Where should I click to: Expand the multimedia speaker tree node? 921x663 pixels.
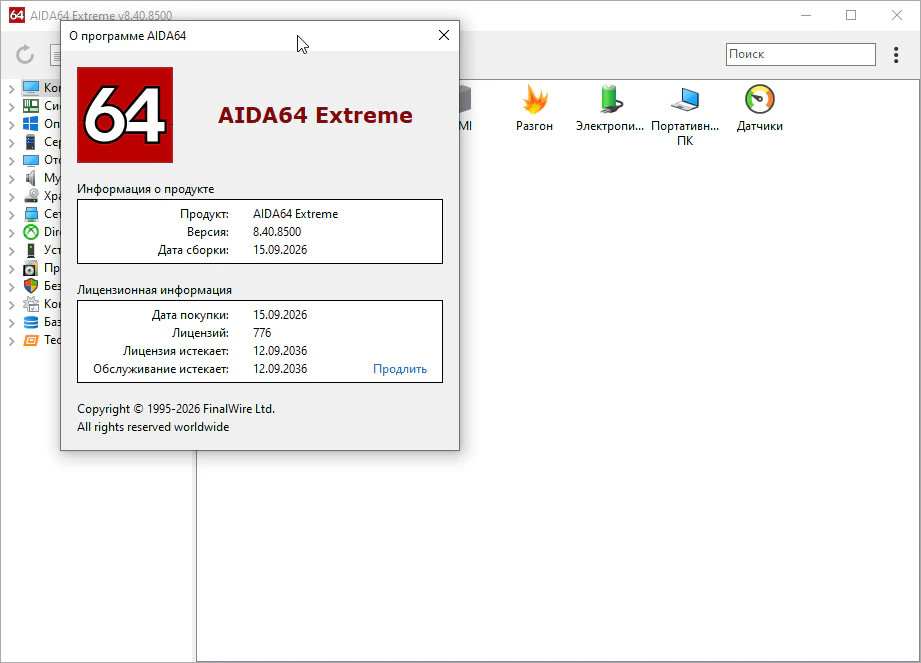point(11,179)
